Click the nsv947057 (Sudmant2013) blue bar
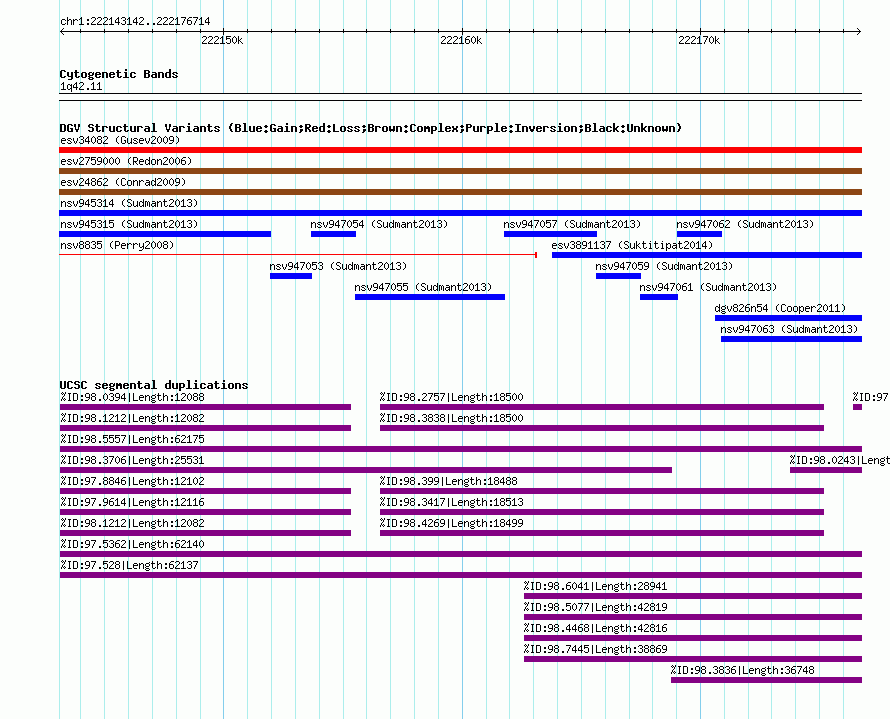This screenshot has height=719, width=890. click(550, 234)
